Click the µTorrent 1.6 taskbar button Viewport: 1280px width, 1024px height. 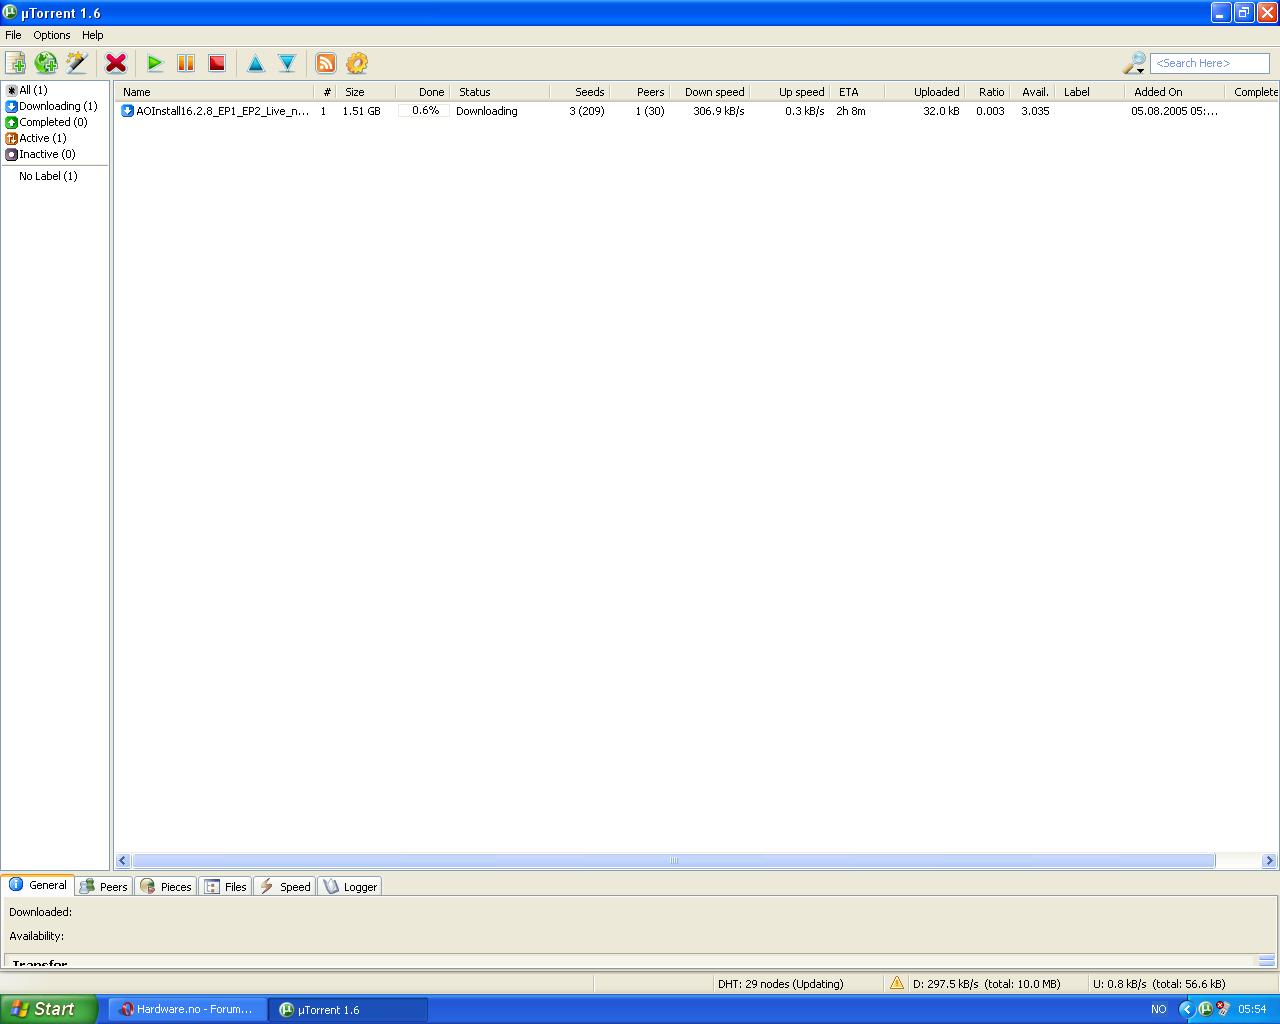(x=348, y=1009)
